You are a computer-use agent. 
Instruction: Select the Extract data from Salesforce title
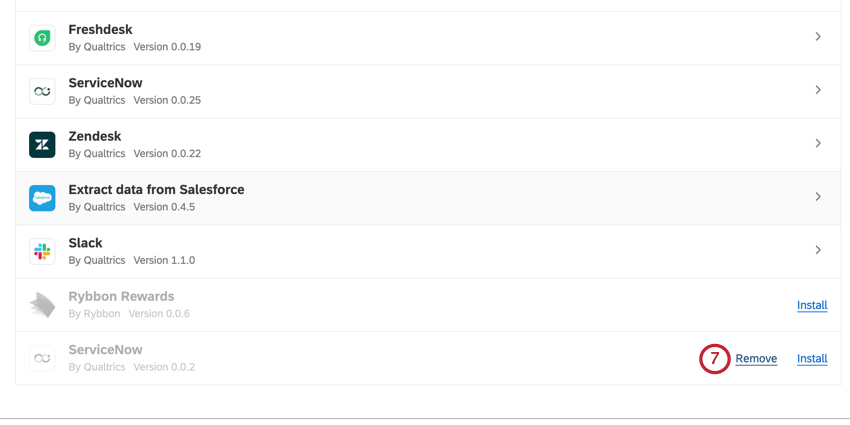(x=156, y=190)
